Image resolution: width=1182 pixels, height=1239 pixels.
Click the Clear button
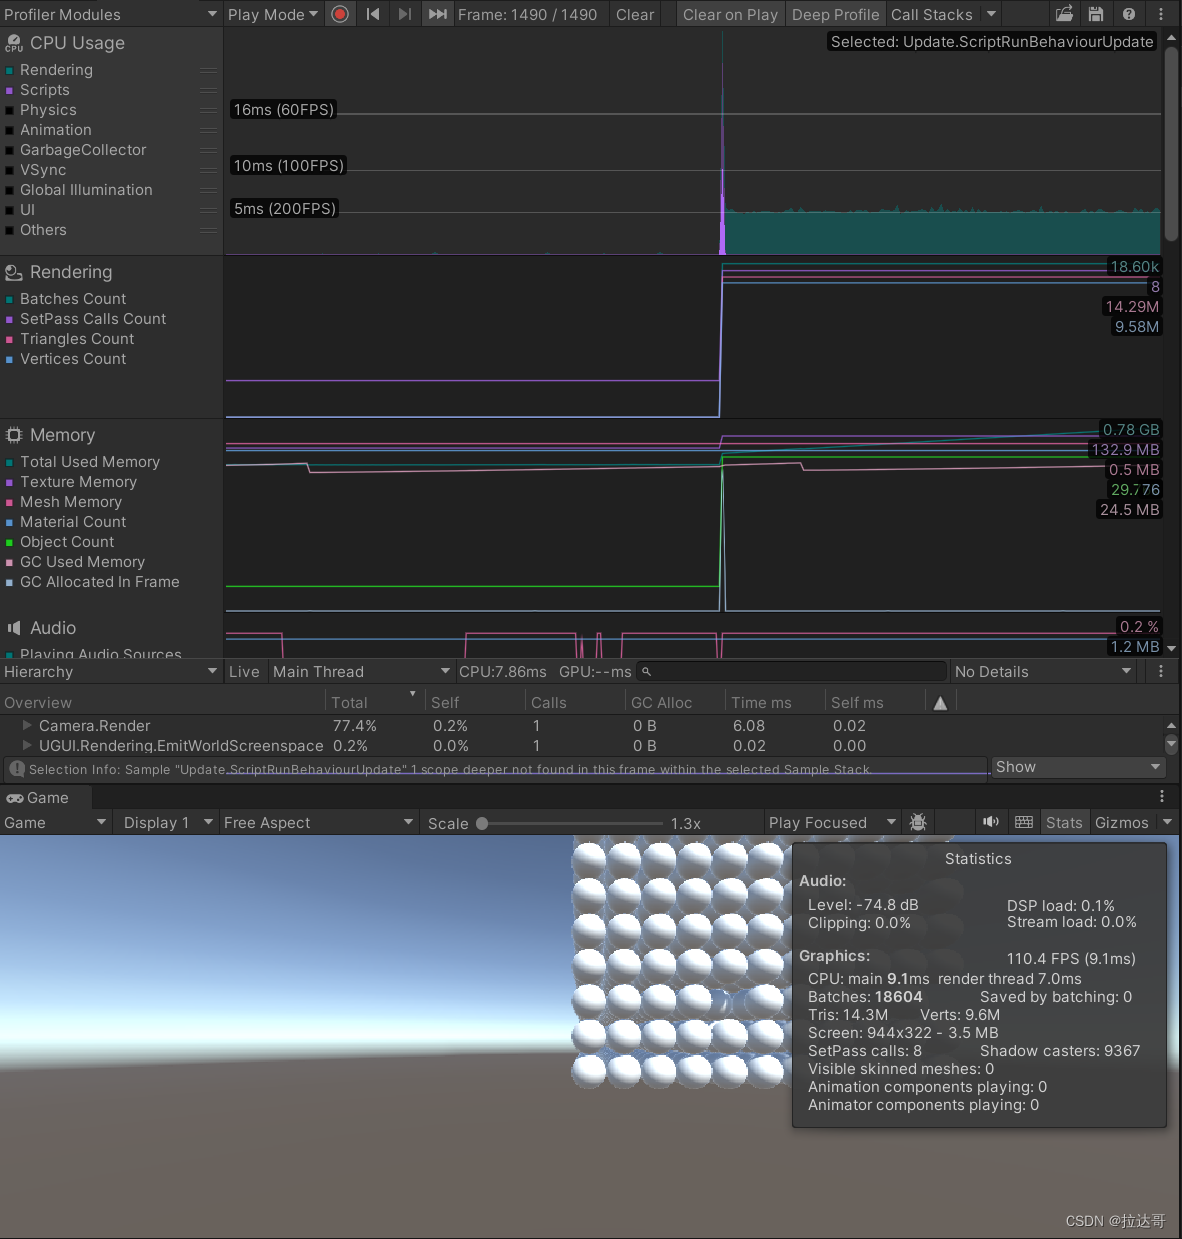pyautogui.click(x=635, y=14)
